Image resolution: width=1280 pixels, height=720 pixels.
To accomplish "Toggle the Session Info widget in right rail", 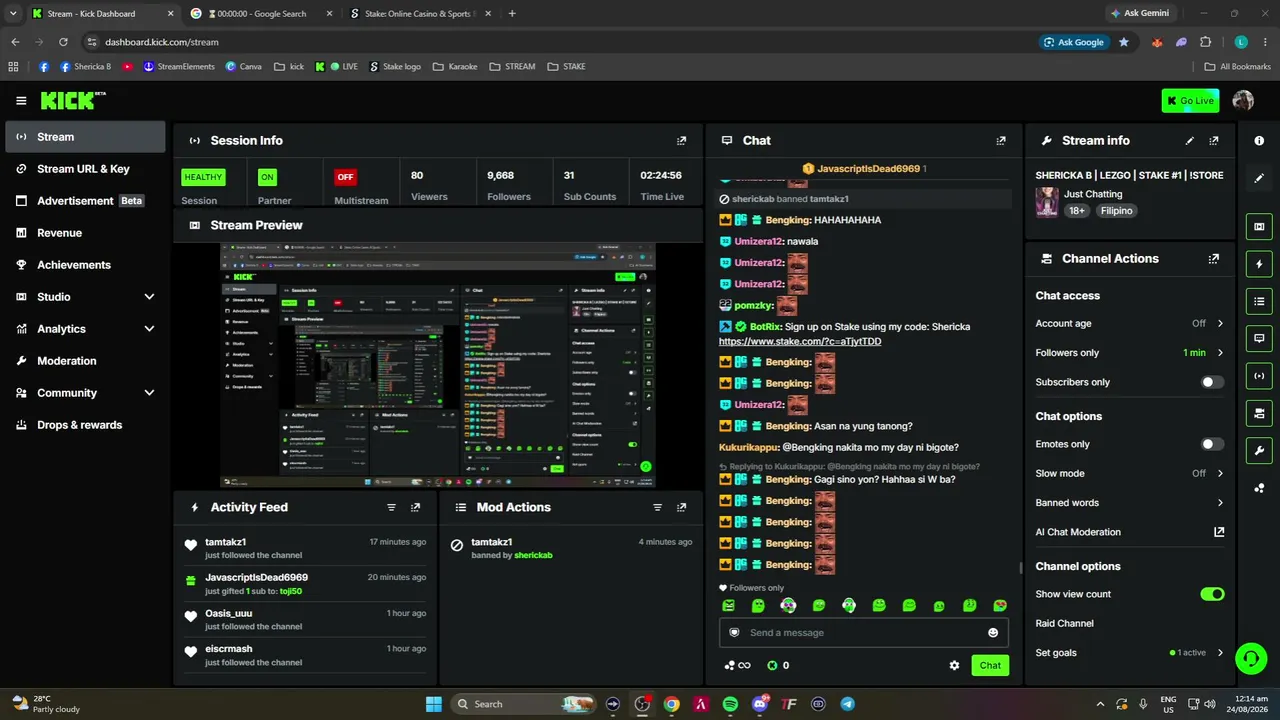I will point(1259,376).
